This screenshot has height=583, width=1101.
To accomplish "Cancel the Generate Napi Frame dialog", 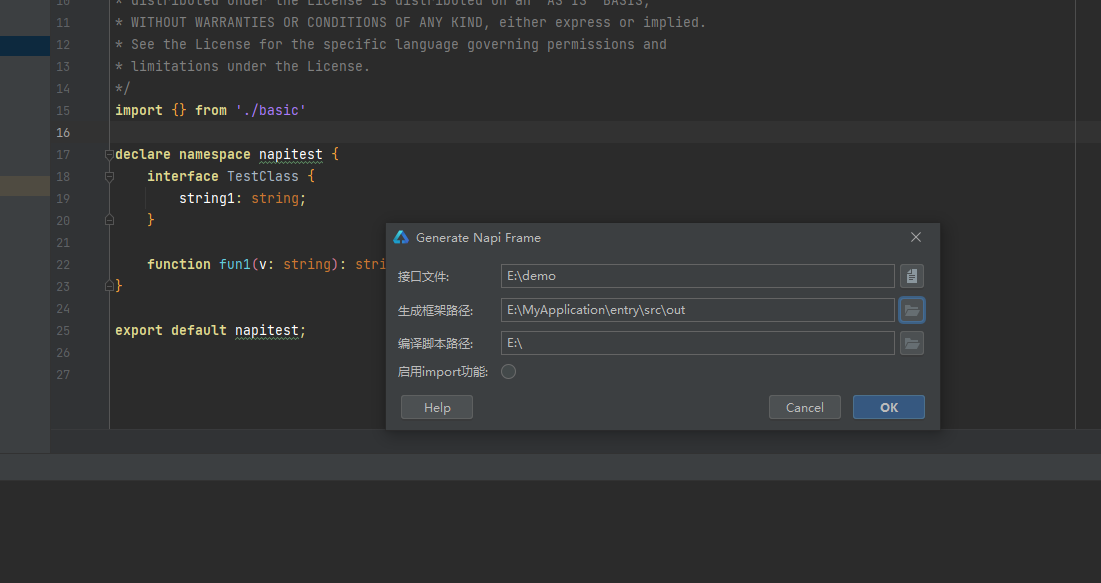I will (805, 407).
